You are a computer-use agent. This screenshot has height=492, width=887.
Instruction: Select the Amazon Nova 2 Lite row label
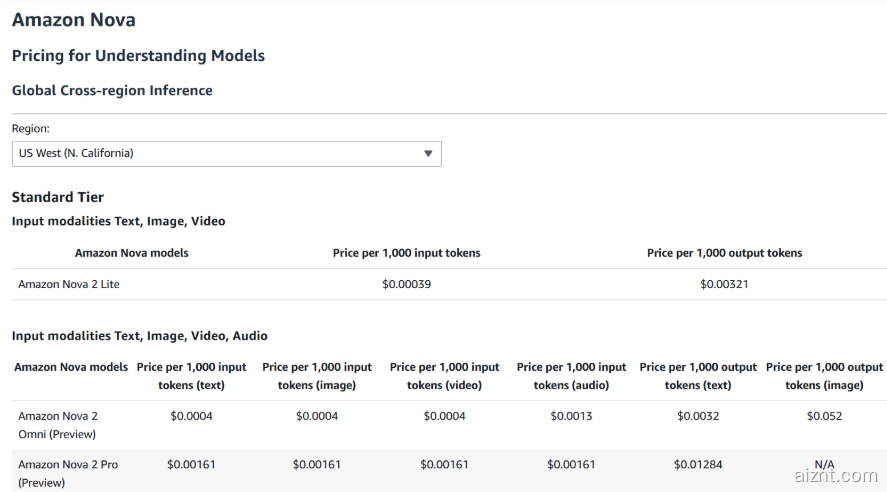[x=69, y=284]
